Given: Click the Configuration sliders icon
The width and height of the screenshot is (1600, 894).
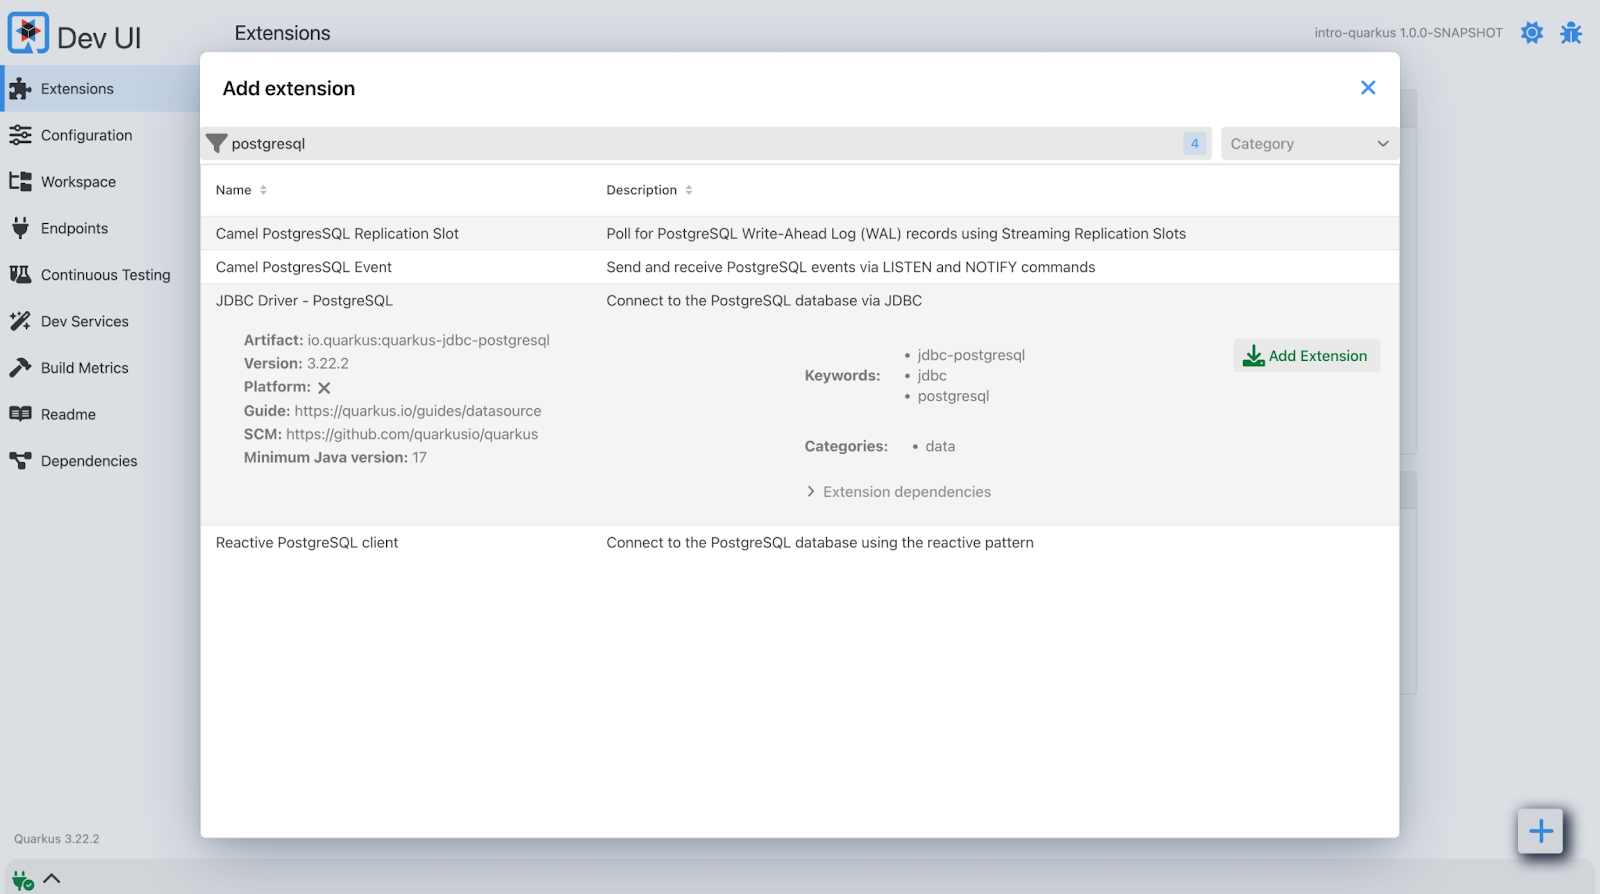Looking at the screenshot, I should (20, 135).
